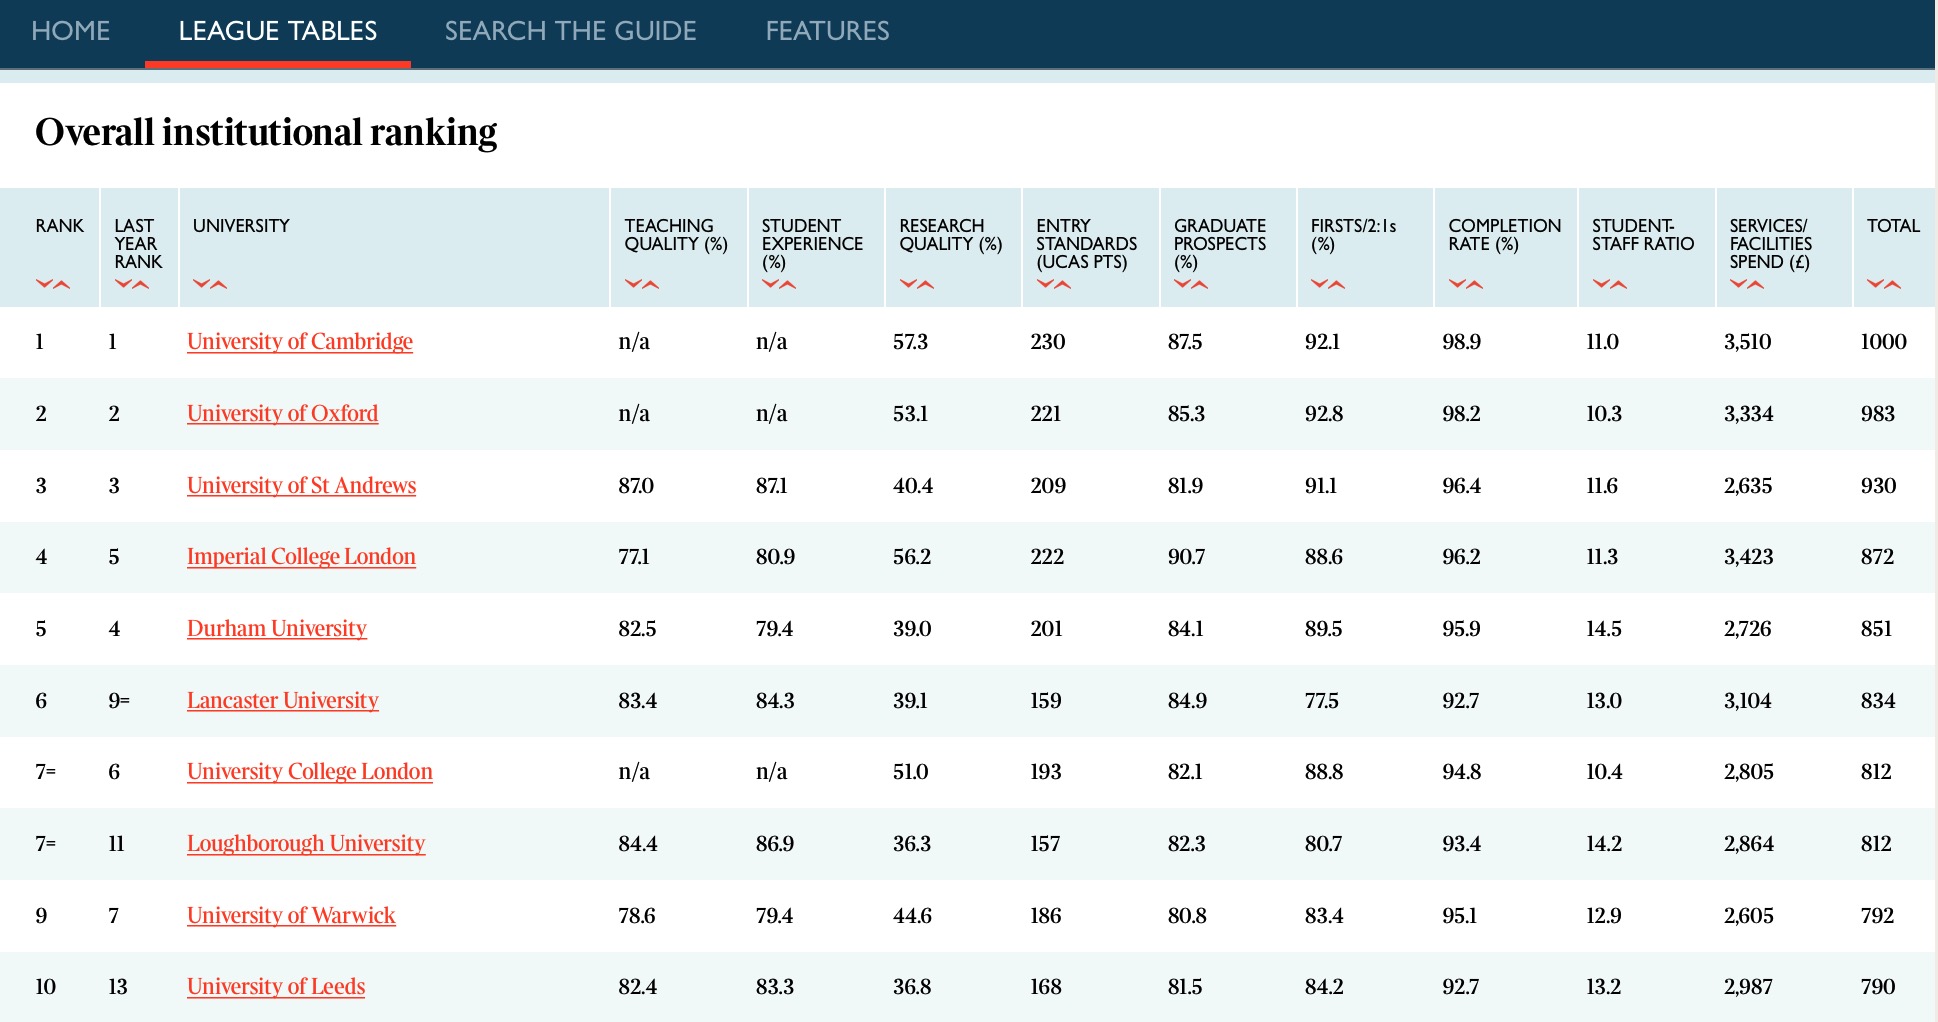Open University of Cambridge link
1938x1022 pixels.
click(x=300, y=342)
